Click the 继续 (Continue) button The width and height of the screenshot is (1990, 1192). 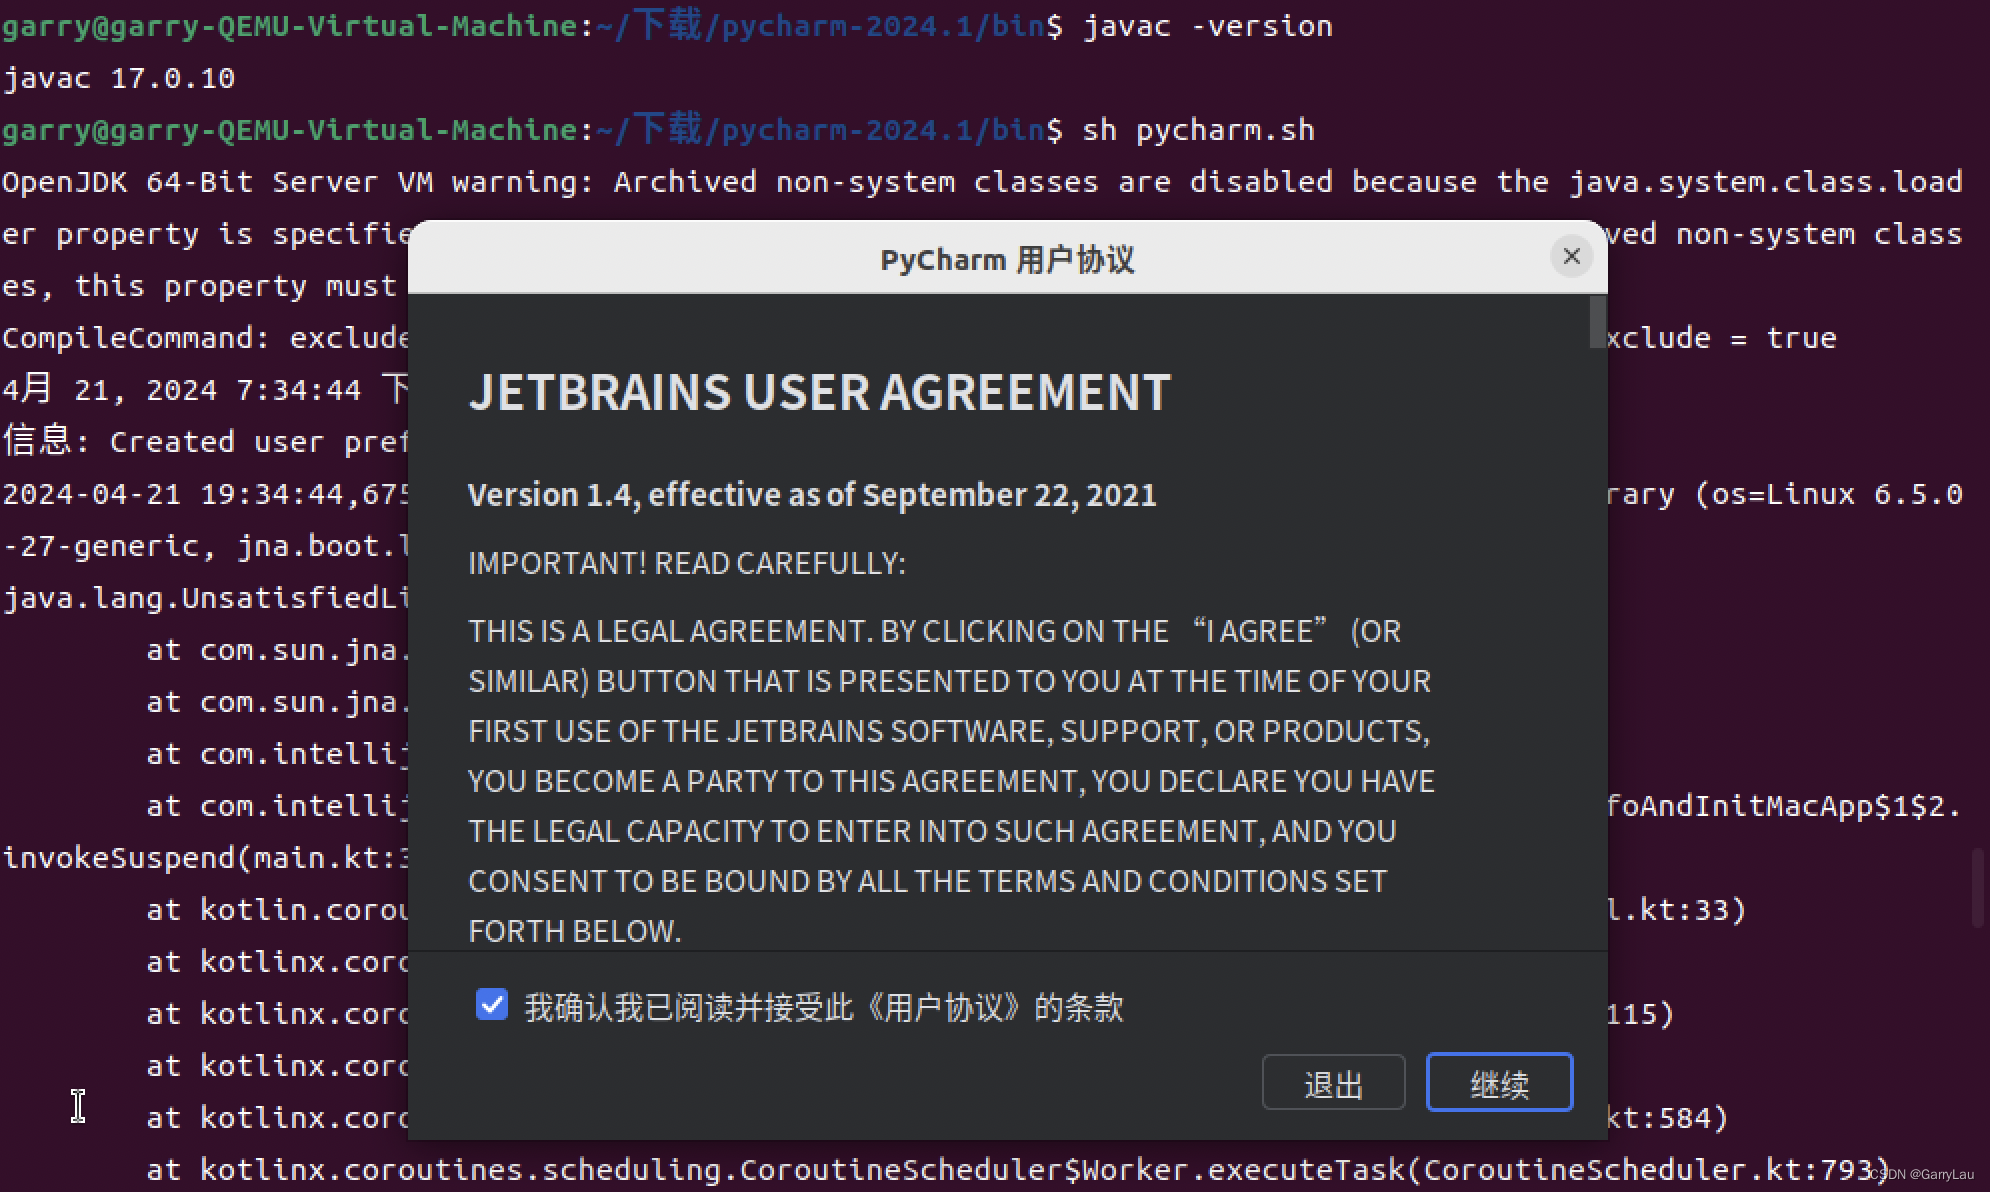coord(1499,1083)
